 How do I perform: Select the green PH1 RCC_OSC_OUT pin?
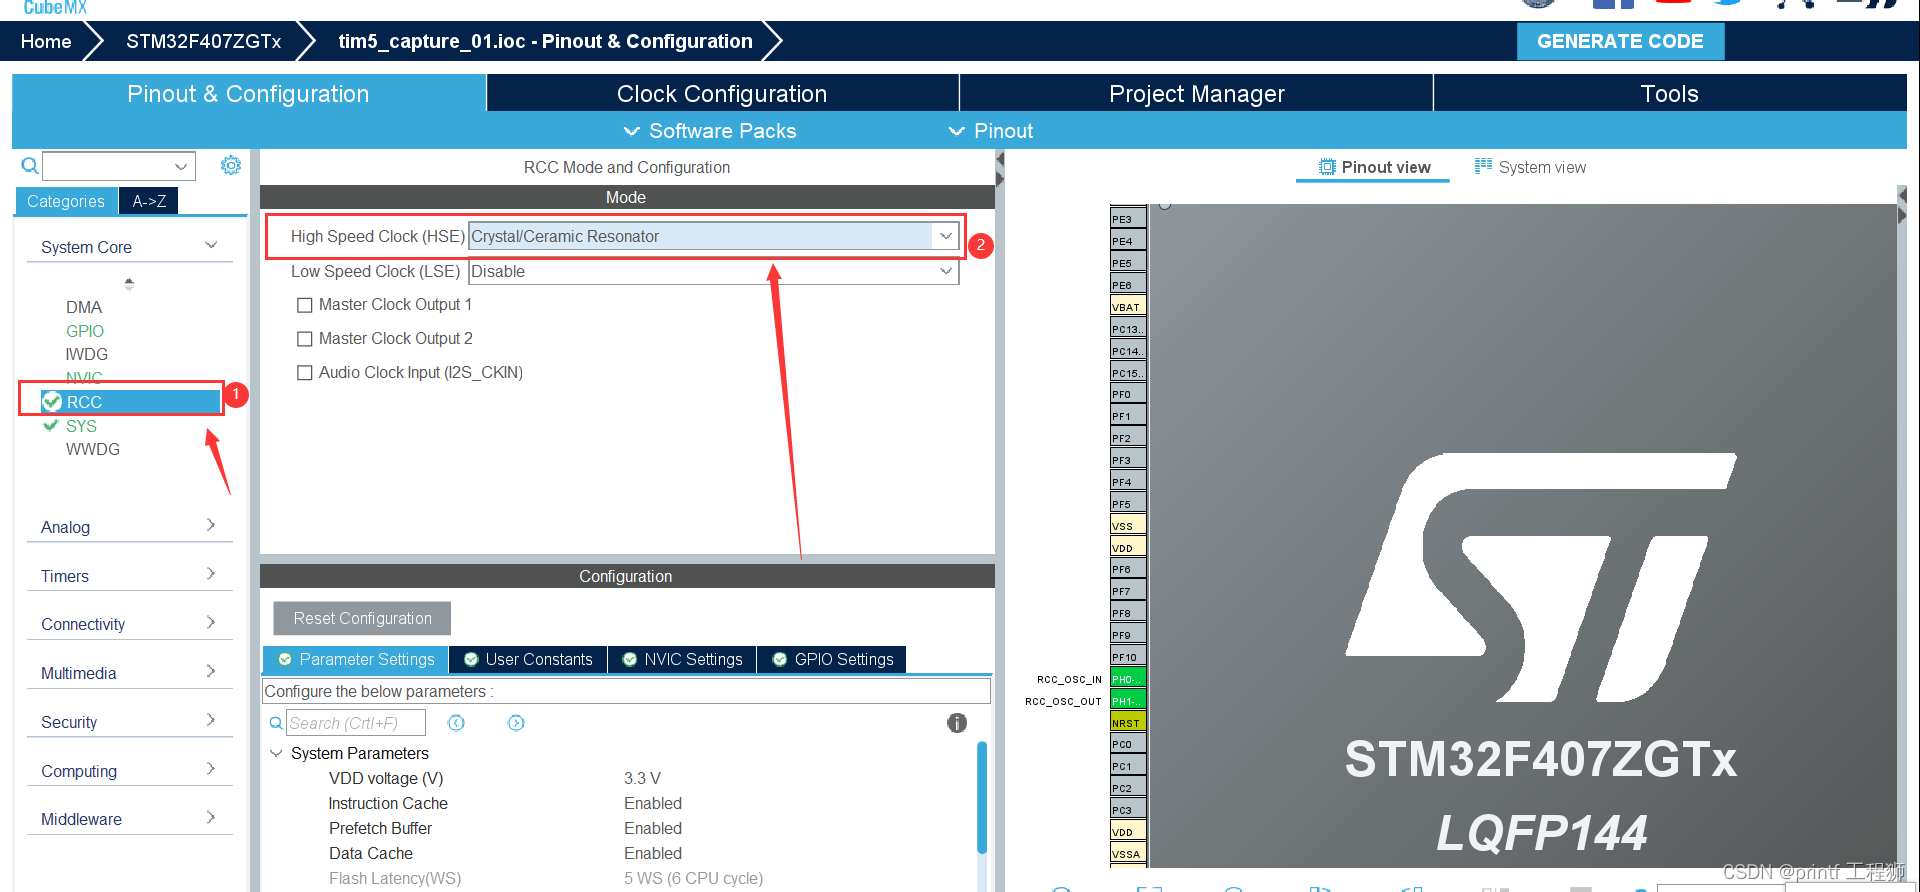coord(1128,701)
